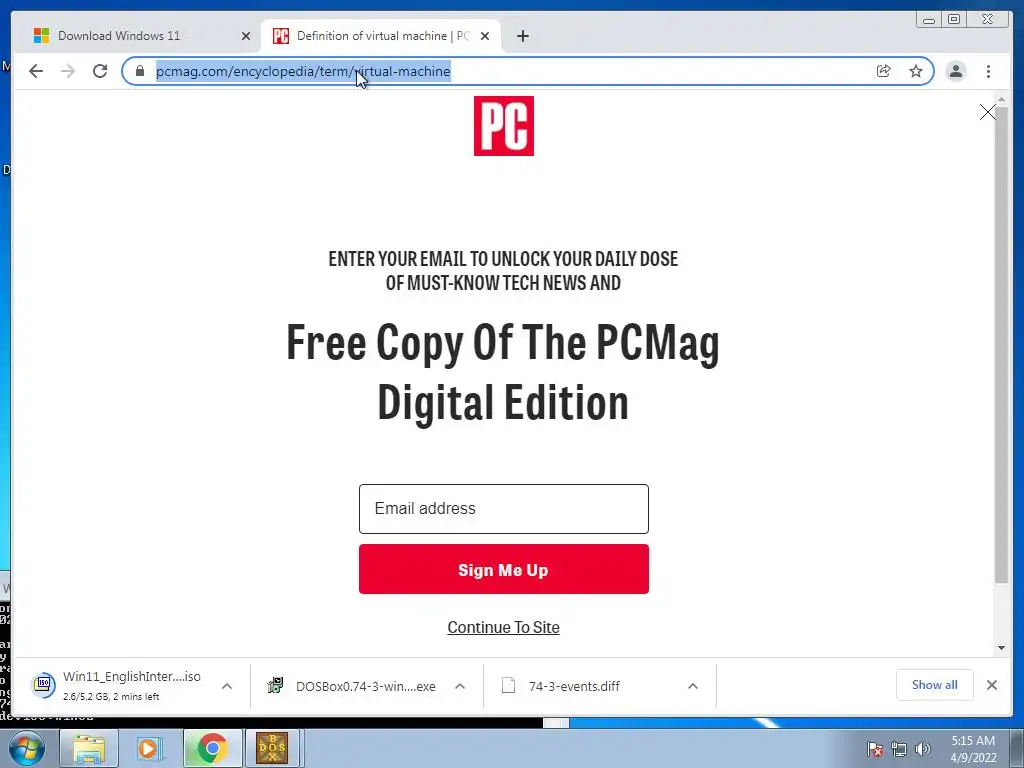View site information via the lock icon
The height and width of the screenshot is (768, 1024).
pyautogui.click(x=140, y=71)
